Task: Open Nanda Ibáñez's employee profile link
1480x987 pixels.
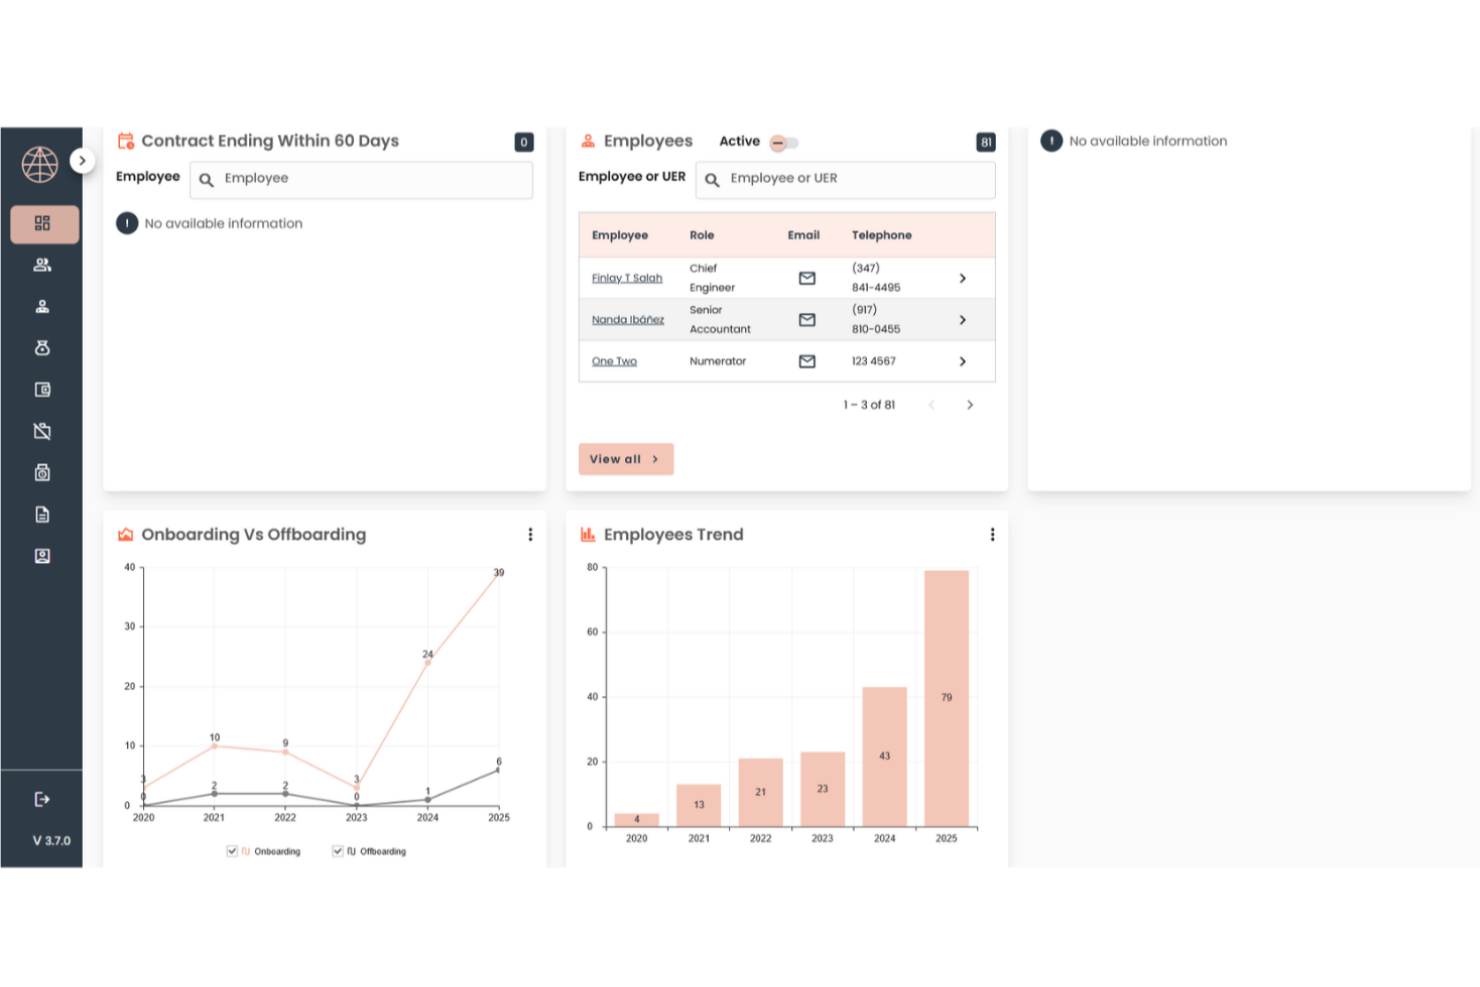Action: (x=628, y=319)
